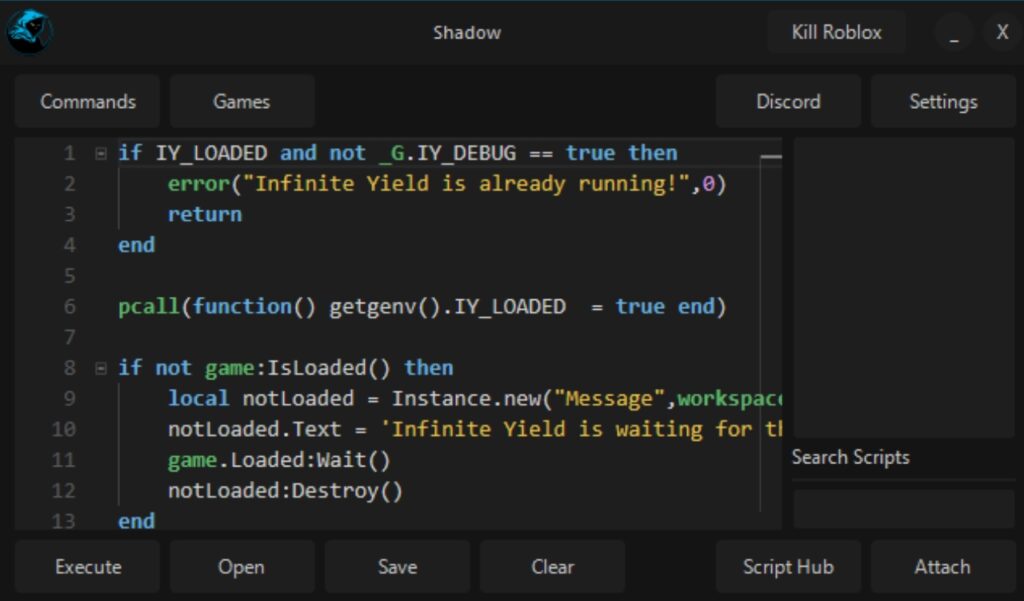Screen dimensions: 1024x601
Task: Click 'notLoaded:Destroy()' on line 12
Action: pos(285,491)
